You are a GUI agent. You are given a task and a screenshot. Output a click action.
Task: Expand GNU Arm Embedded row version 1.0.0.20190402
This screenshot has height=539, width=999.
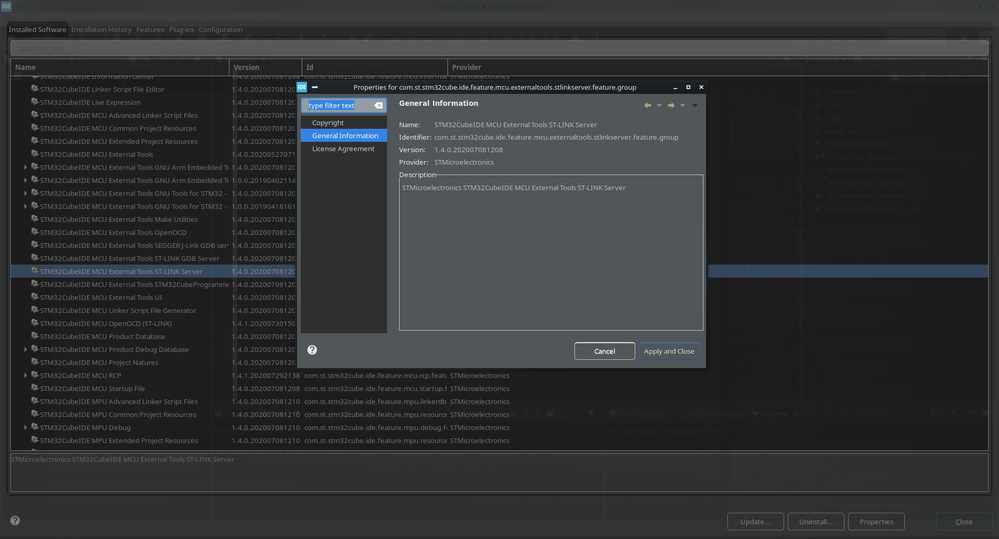click(x=25, y=180)
